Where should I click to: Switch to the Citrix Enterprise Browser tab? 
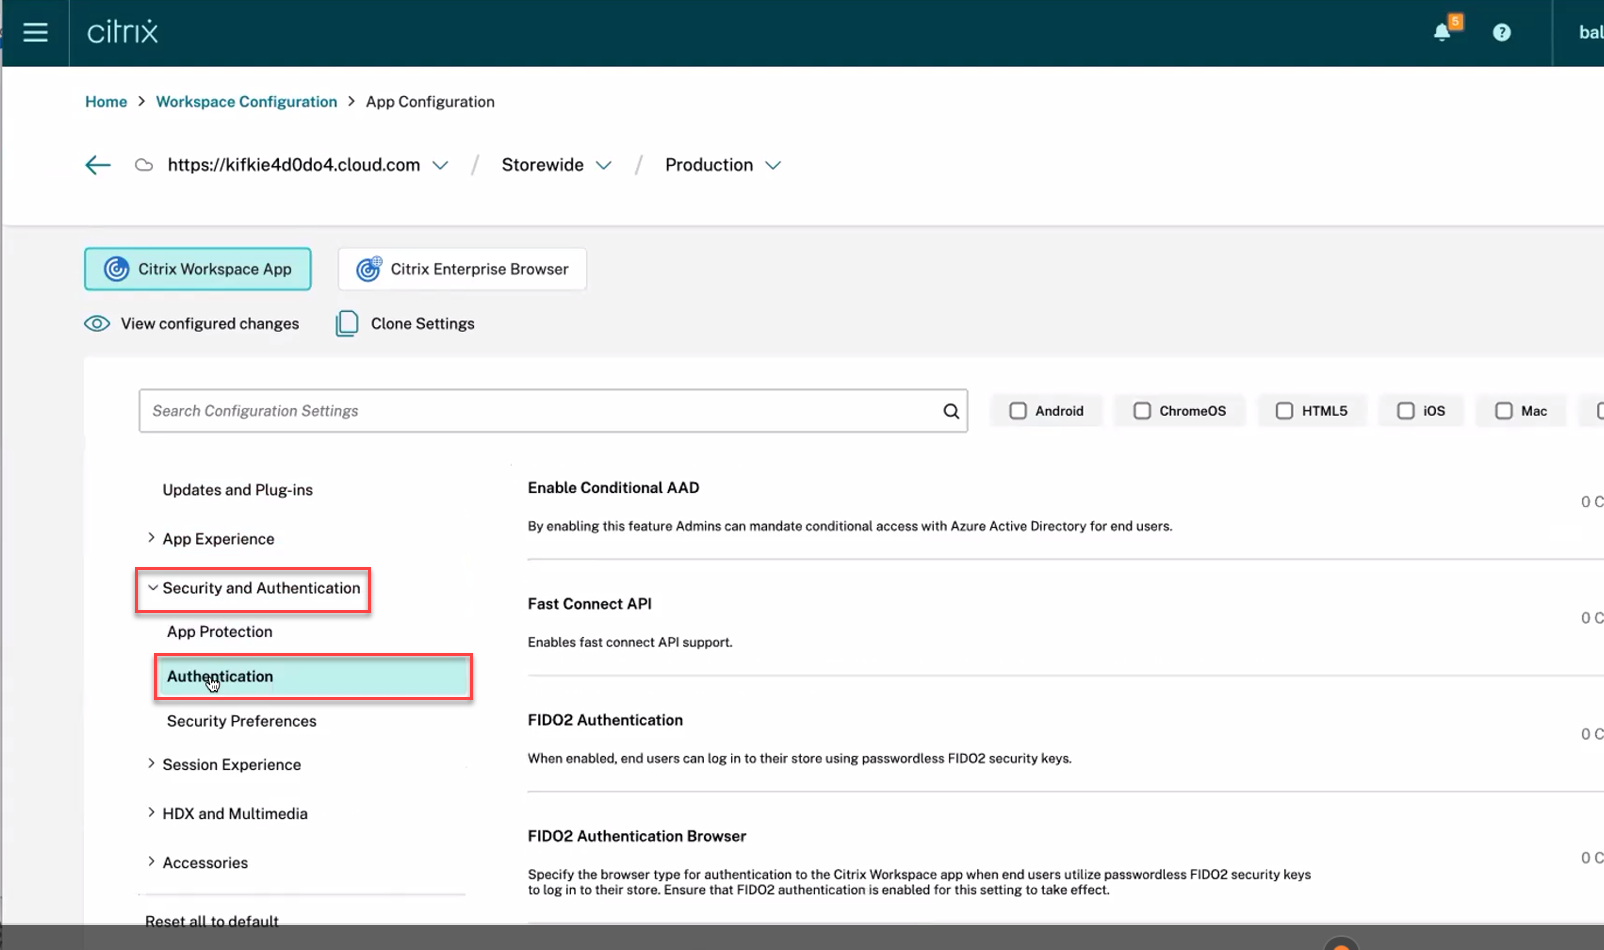(461, 268)
